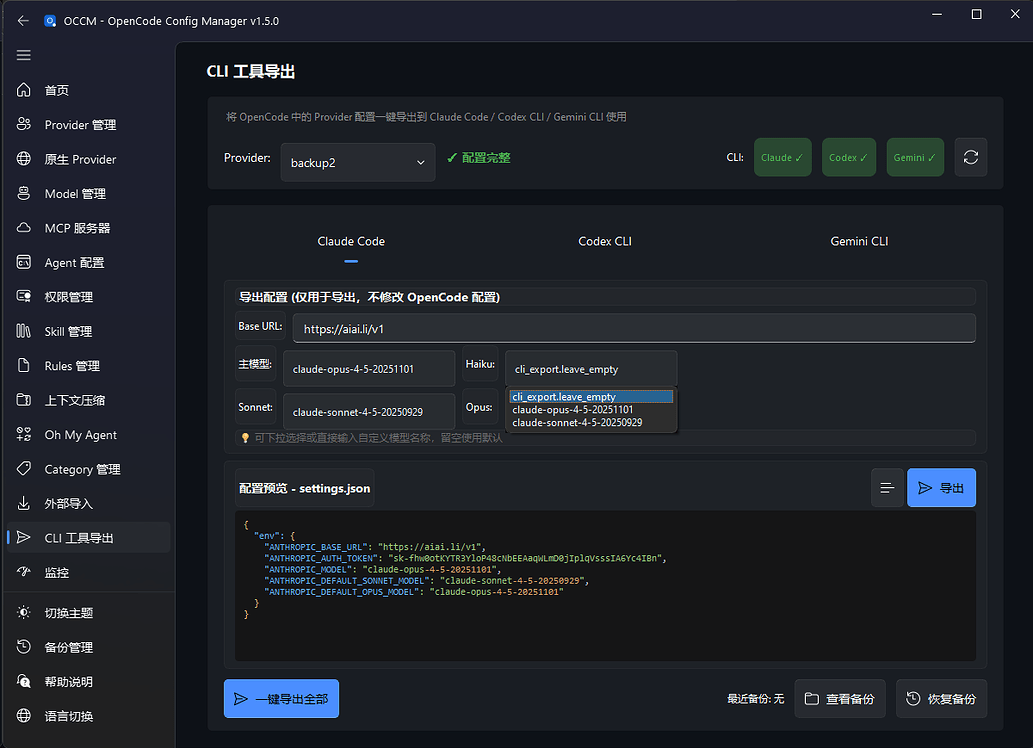
Task: Open the 主模型 model combo box
Action: (x=369, y=368)
